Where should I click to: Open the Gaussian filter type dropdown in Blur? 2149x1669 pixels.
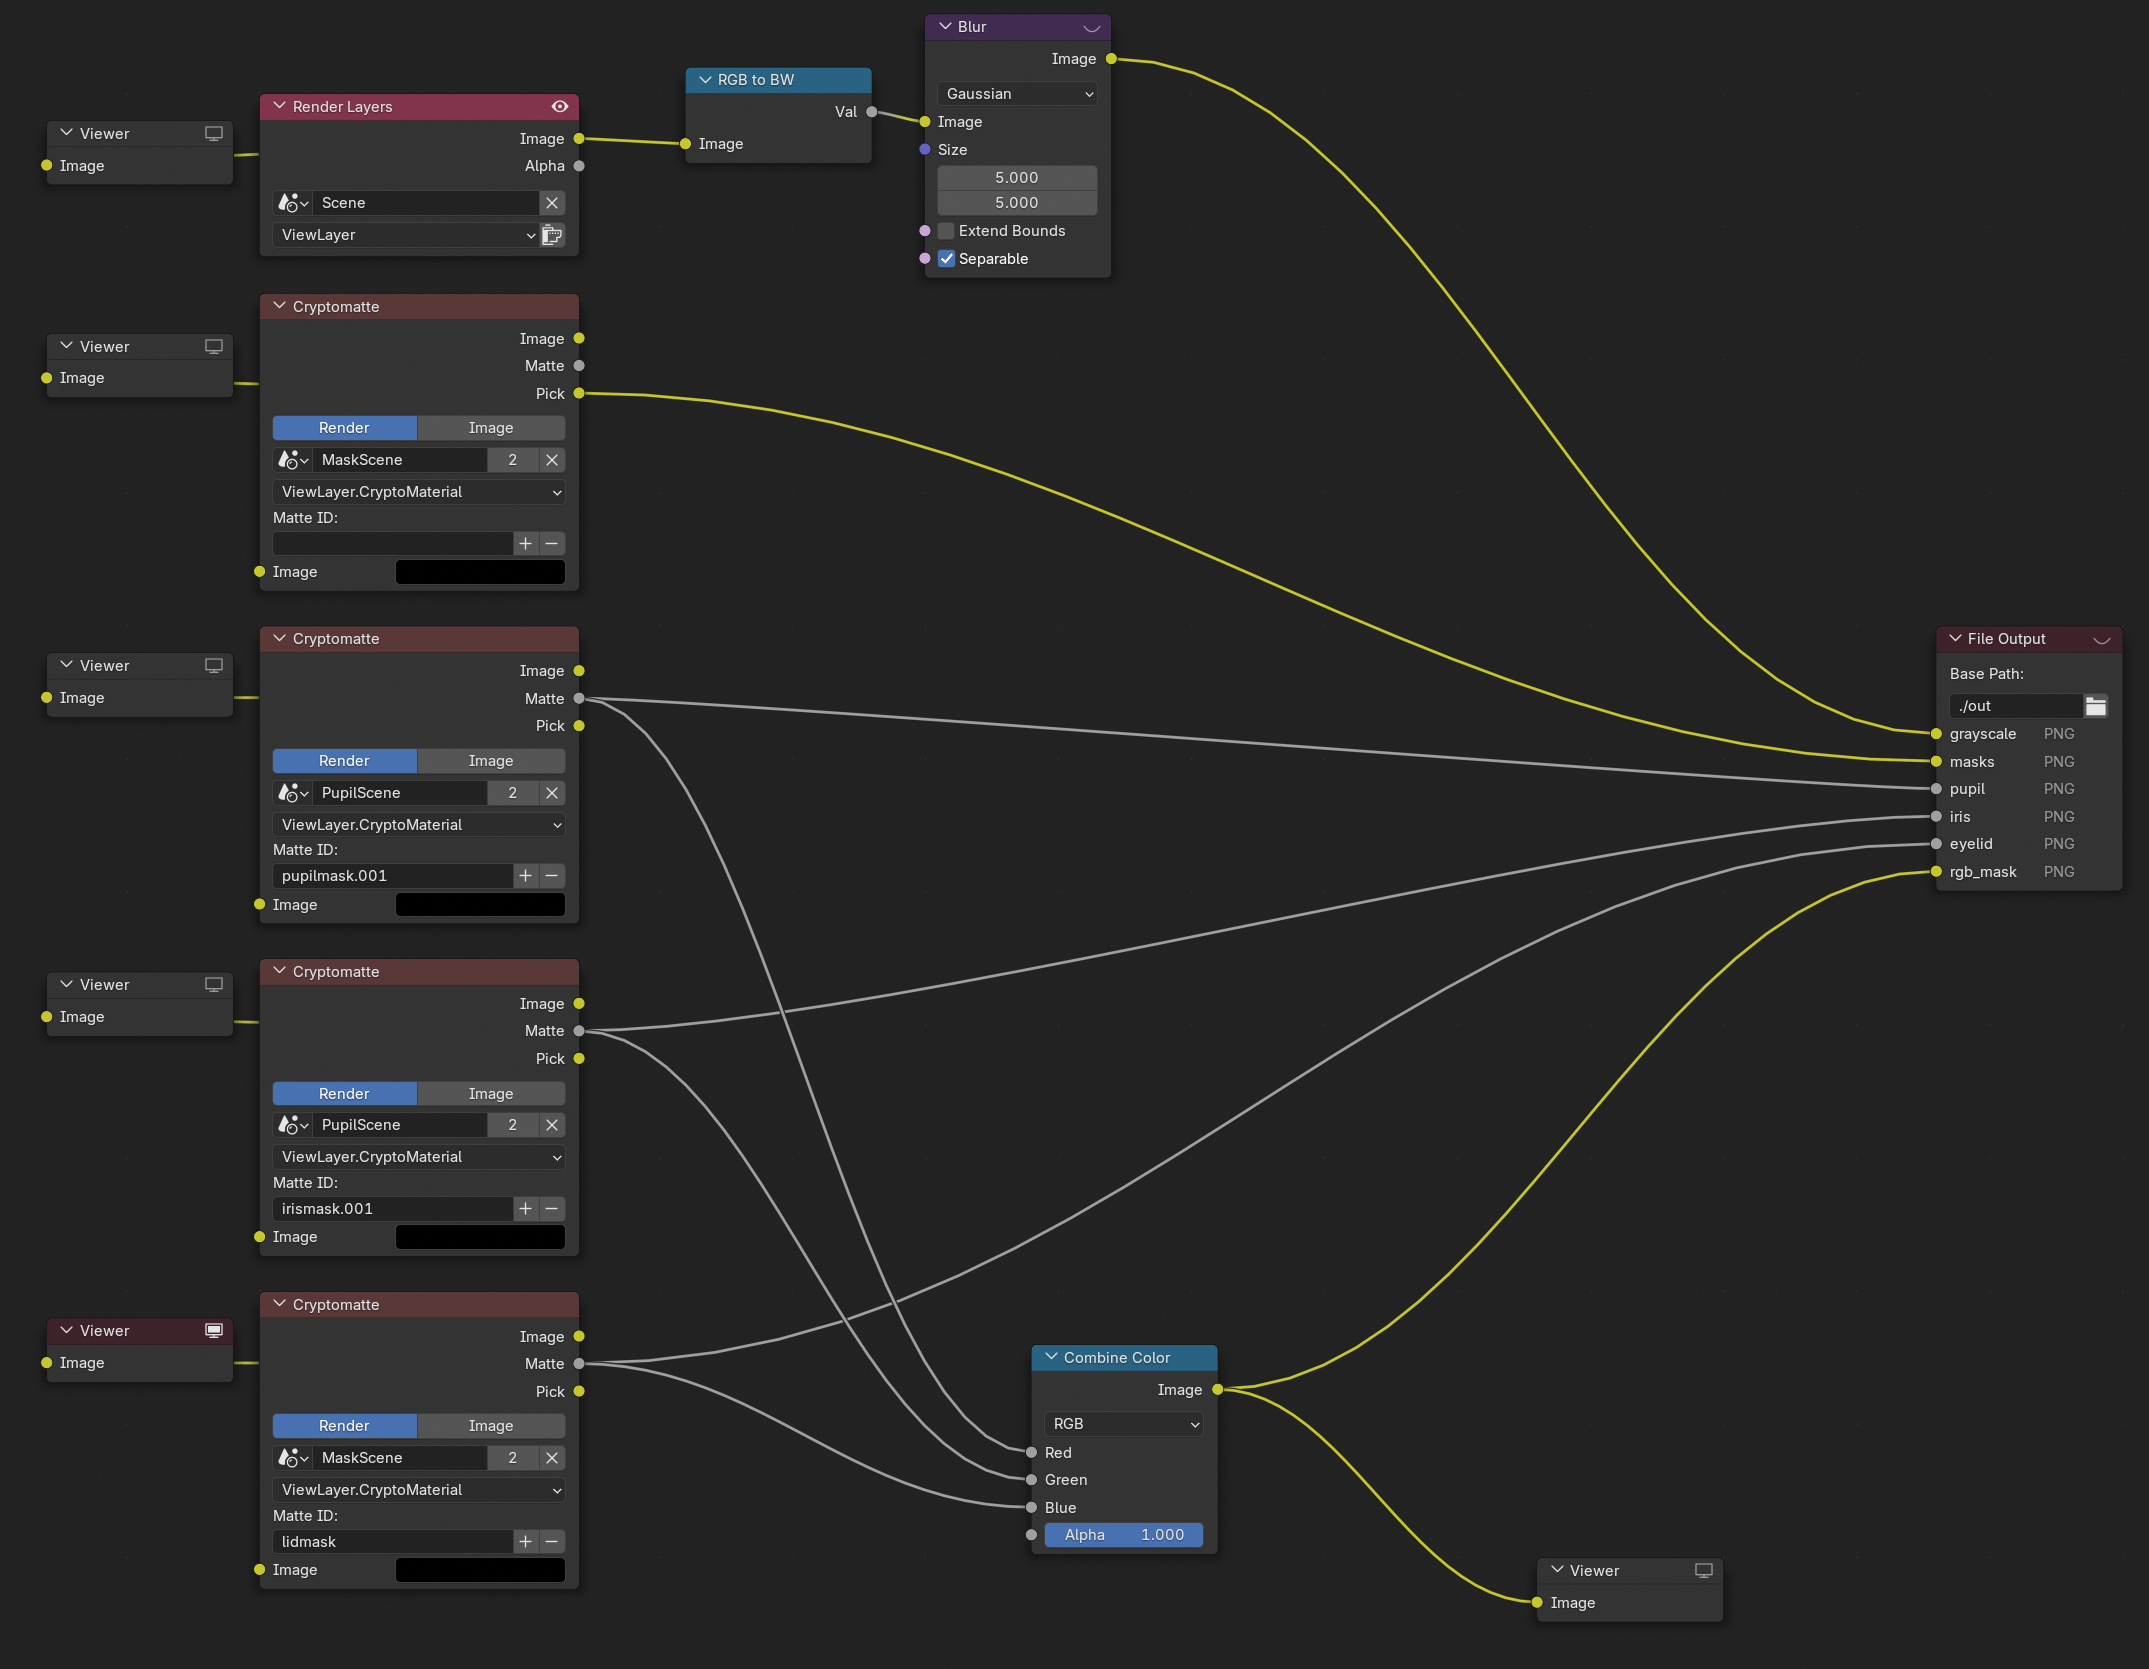pyautogui.click(x=1016, y=93)
